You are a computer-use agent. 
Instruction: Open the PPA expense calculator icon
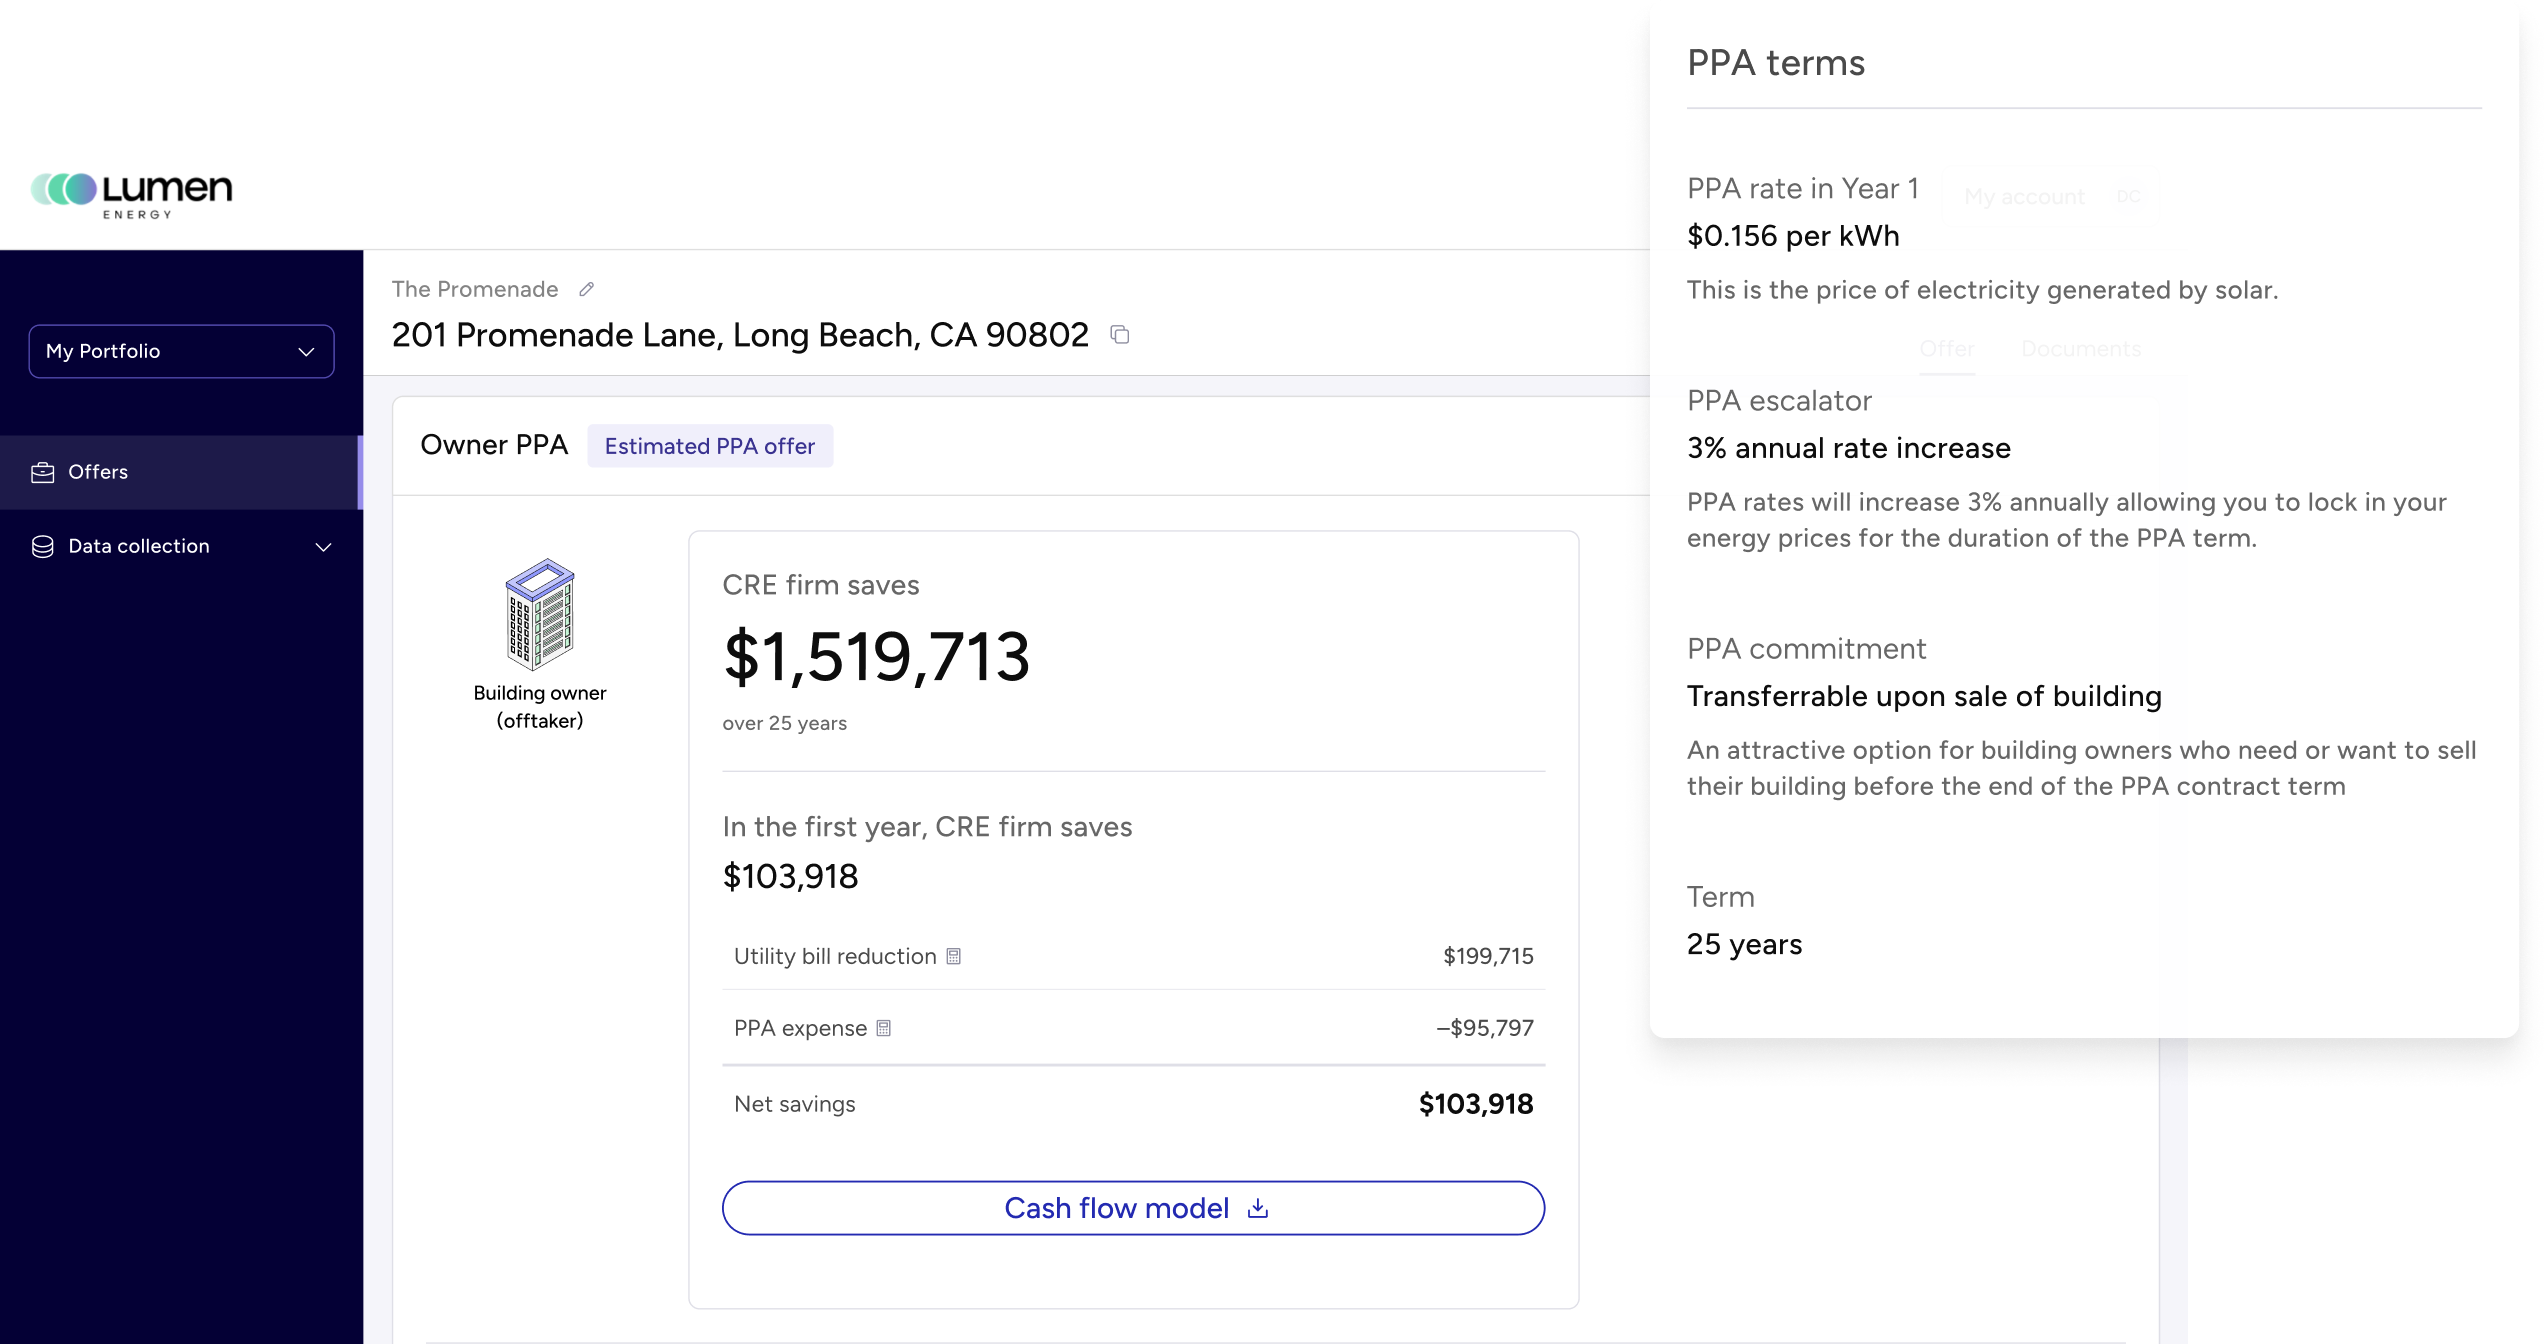(x=884, y=1028)
